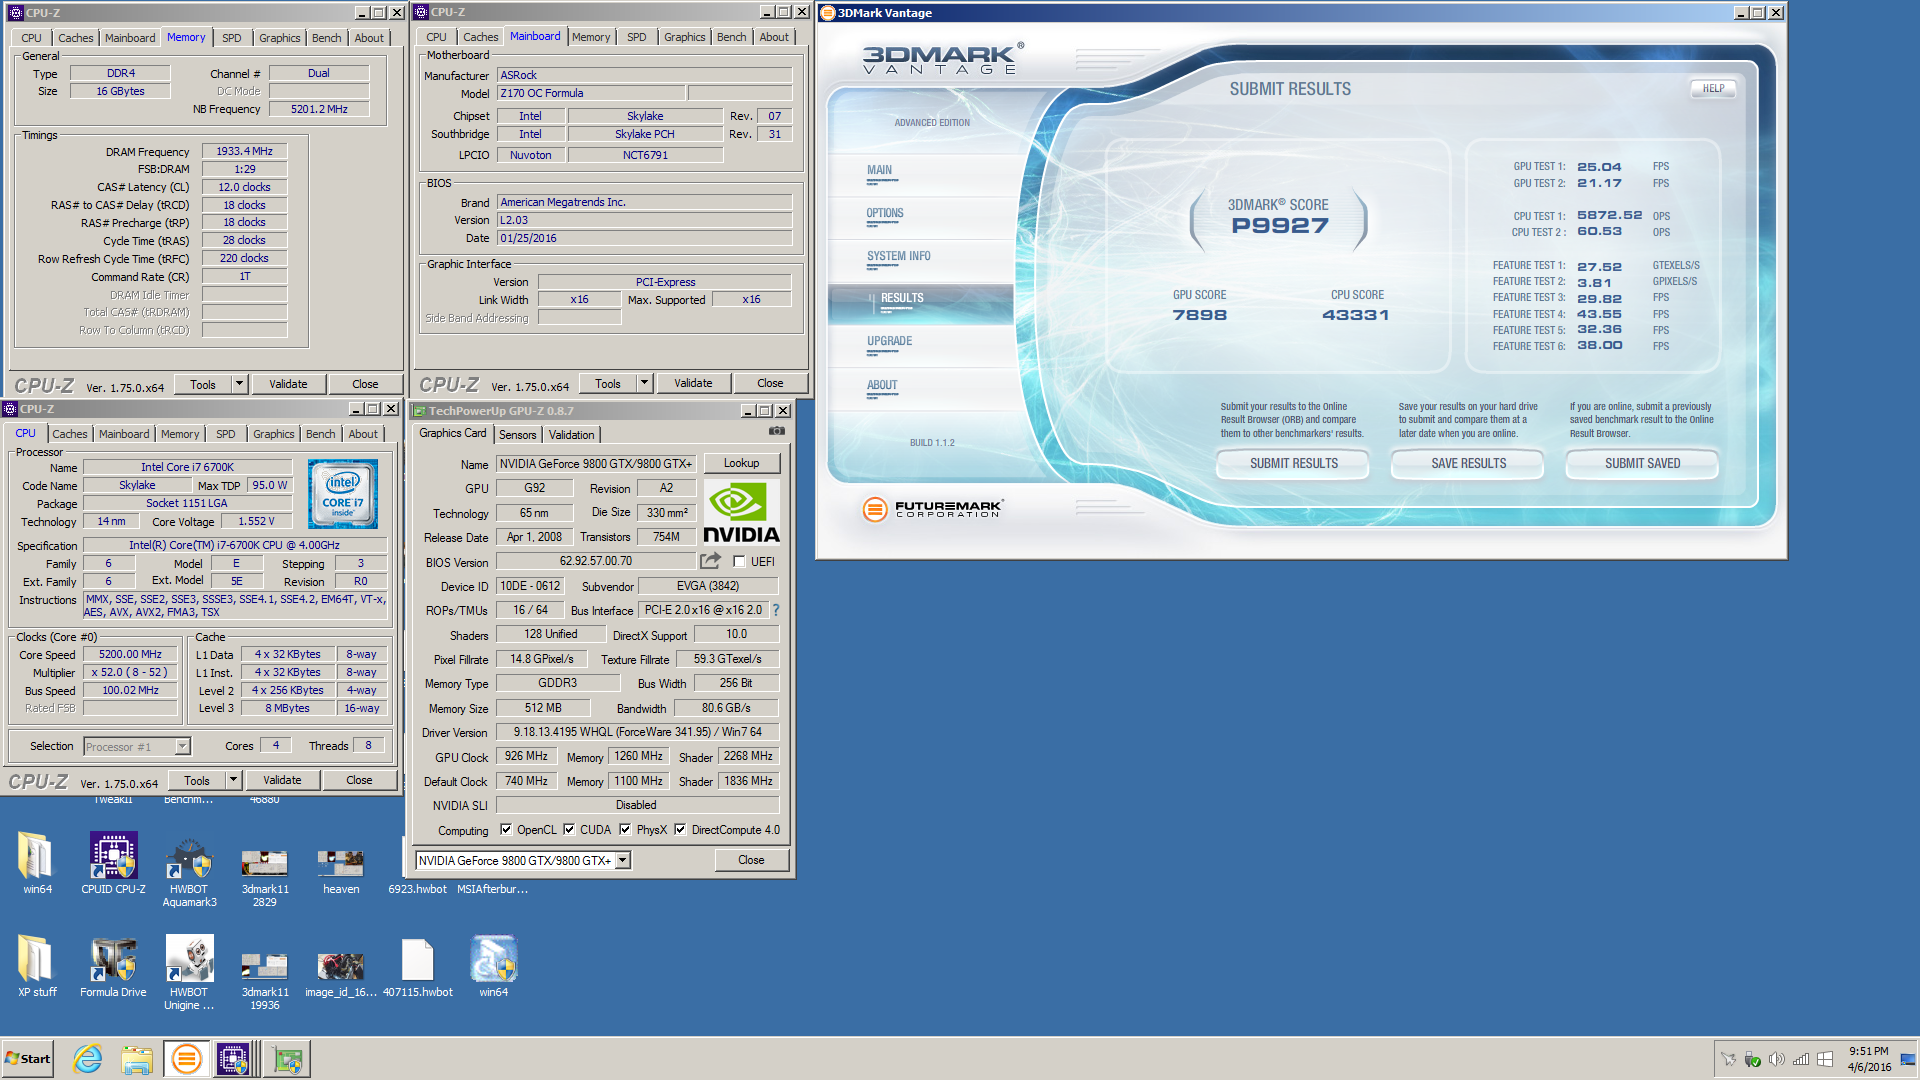Screen dimensions: 1920x1080
Task: Open network status icon in system tray
Action: pyautogui.click(x=1801, y=1059)
